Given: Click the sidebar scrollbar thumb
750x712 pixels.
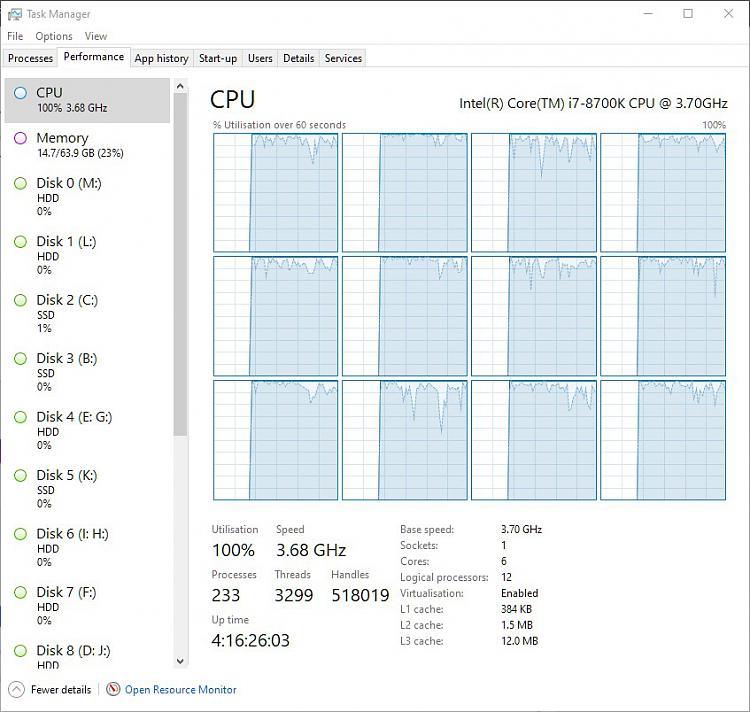Looking at the screenshot, I should tap(180, 264).
